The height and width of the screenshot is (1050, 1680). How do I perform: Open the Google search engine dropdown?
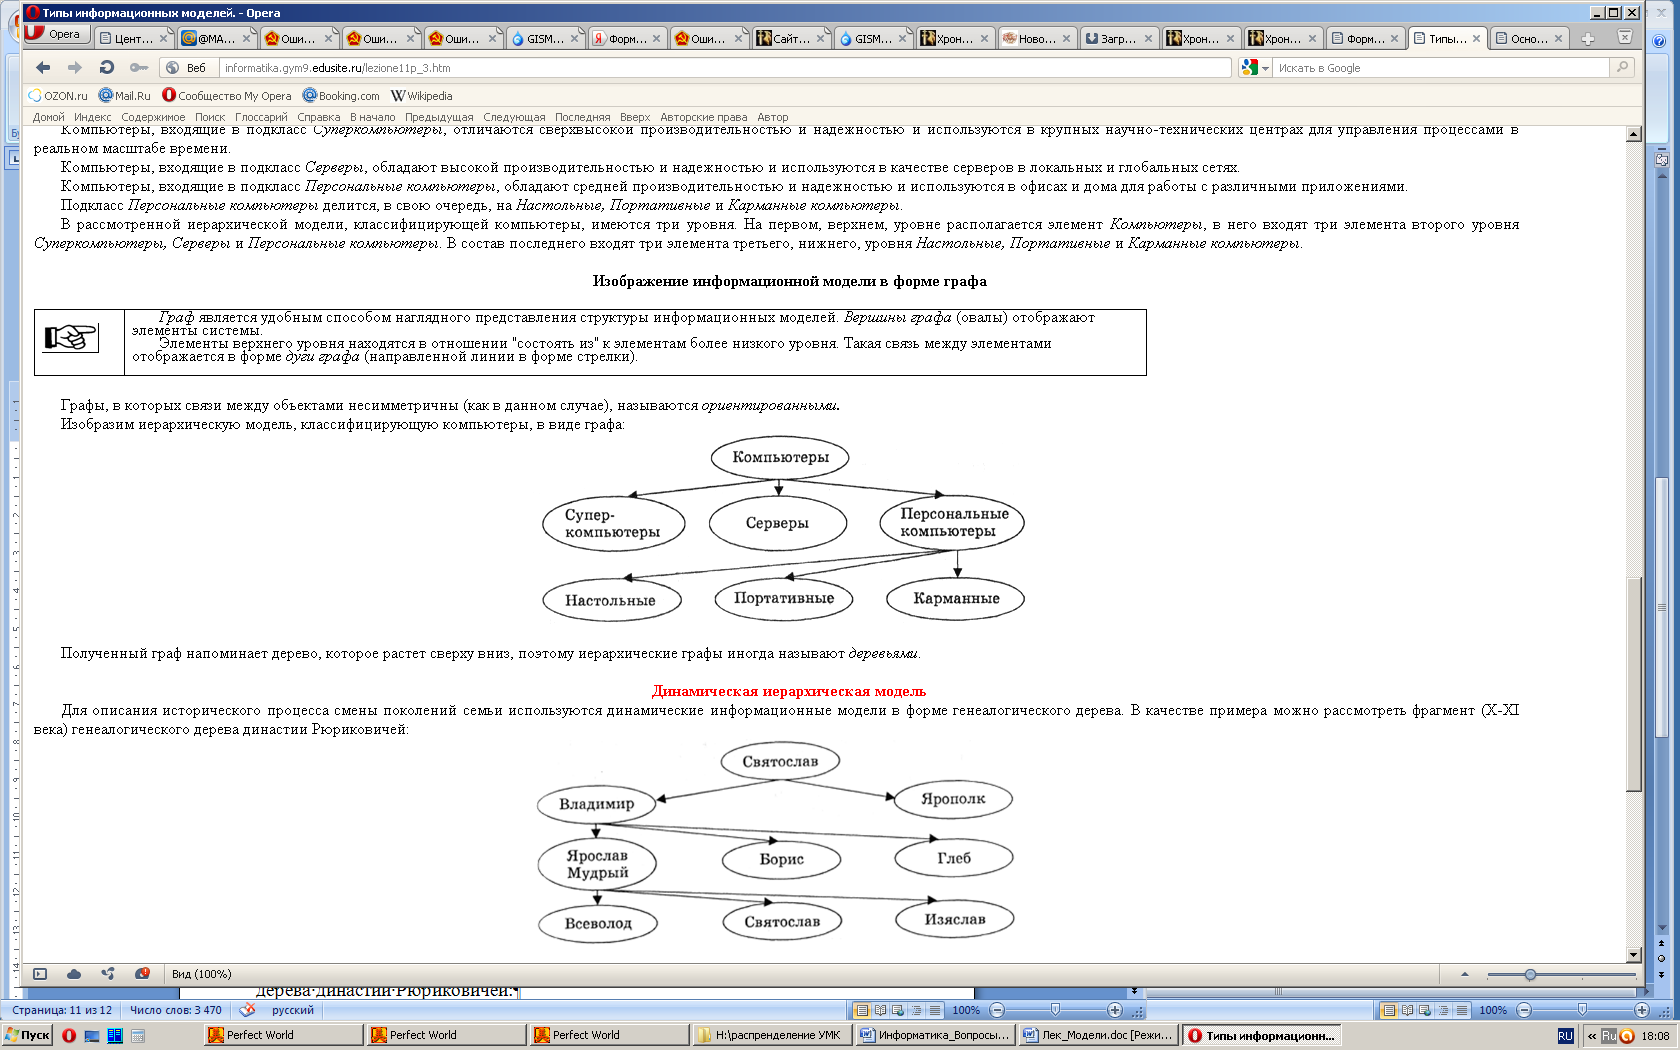[x=1254, y=68]
